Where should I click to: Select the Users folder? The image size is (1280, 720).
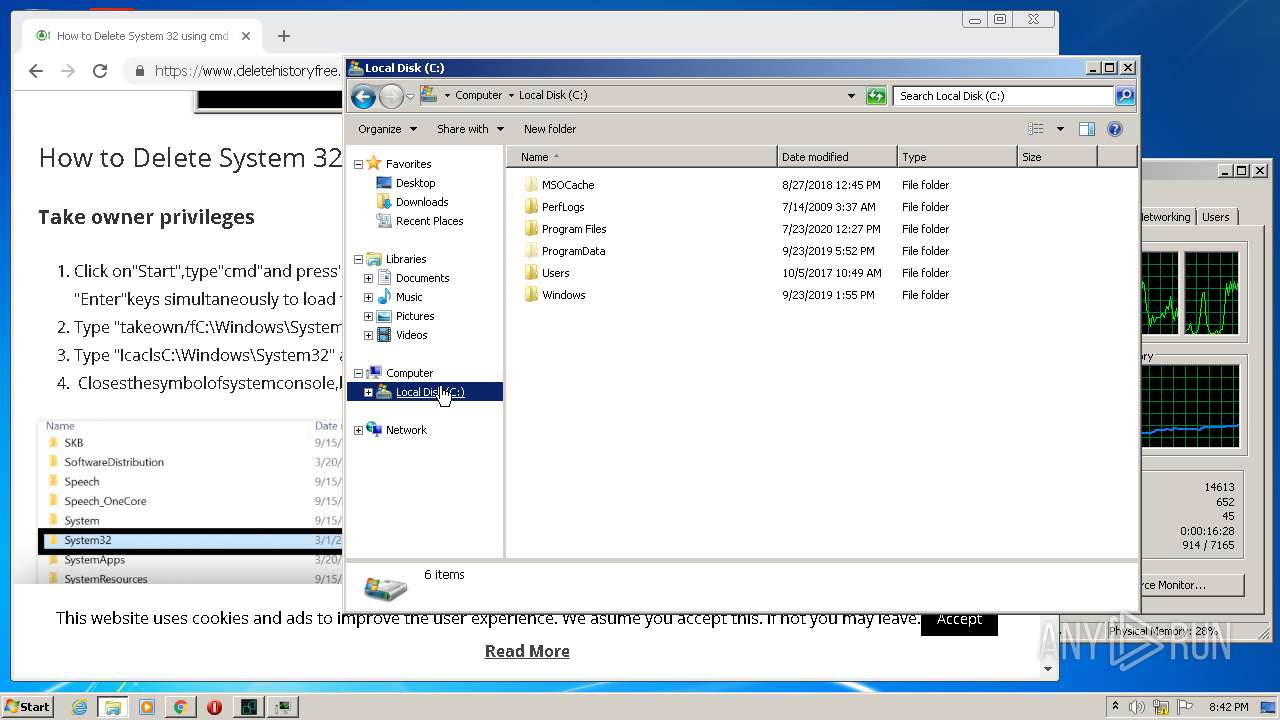pos(555,273)
